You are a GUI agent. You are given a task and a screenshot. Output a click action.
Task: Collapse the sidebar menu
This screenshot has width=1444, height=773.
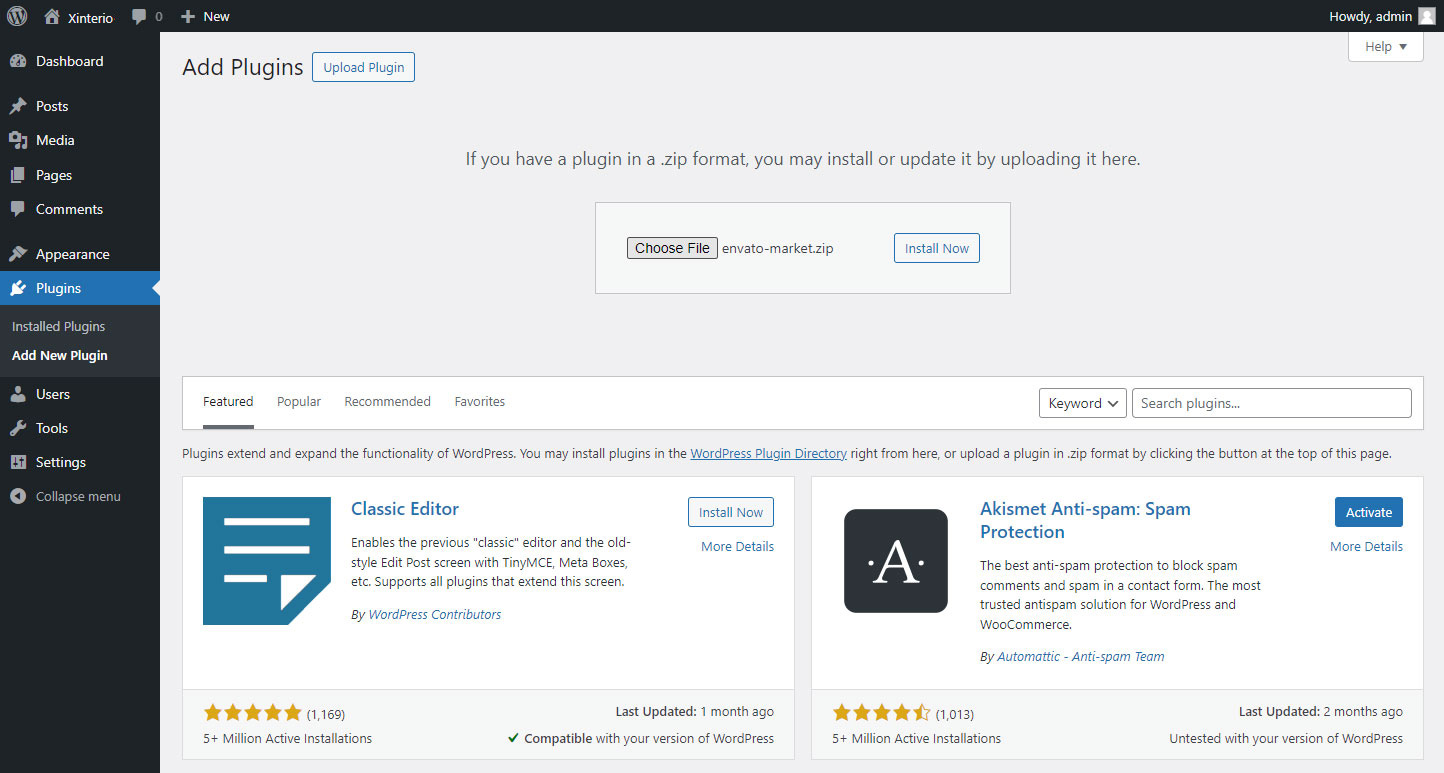pyautogui.click(x=77, y=496)
